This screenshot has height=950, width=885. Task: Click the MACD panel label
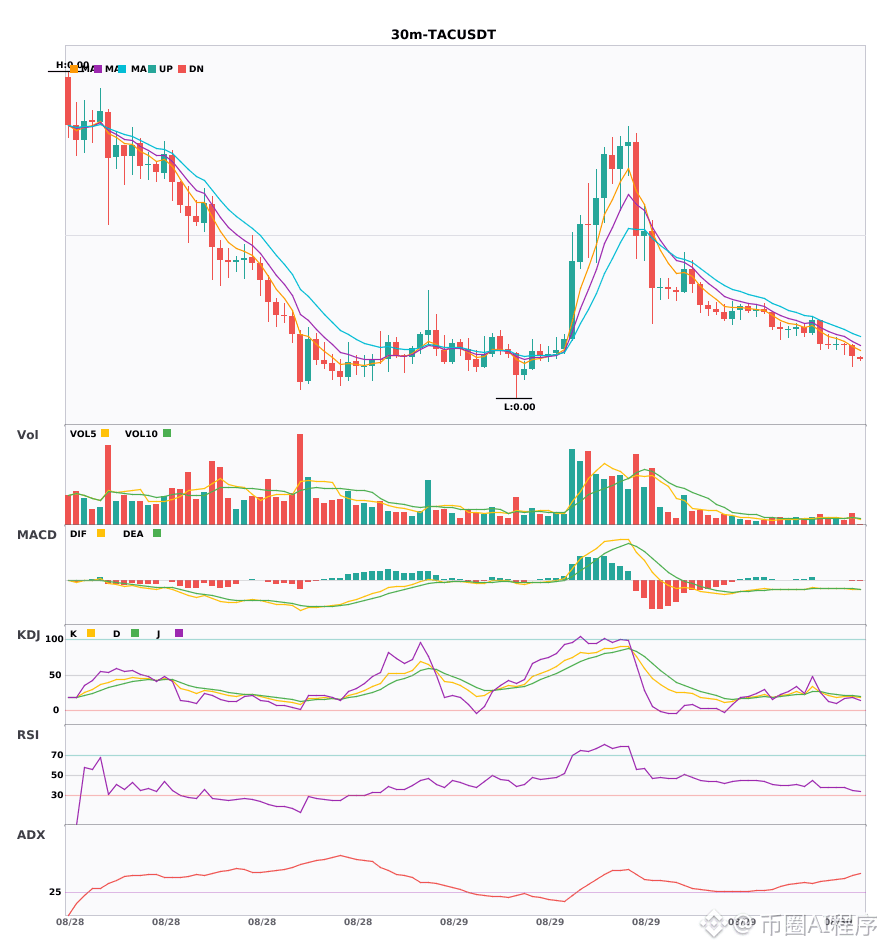[x=36, y=535]
